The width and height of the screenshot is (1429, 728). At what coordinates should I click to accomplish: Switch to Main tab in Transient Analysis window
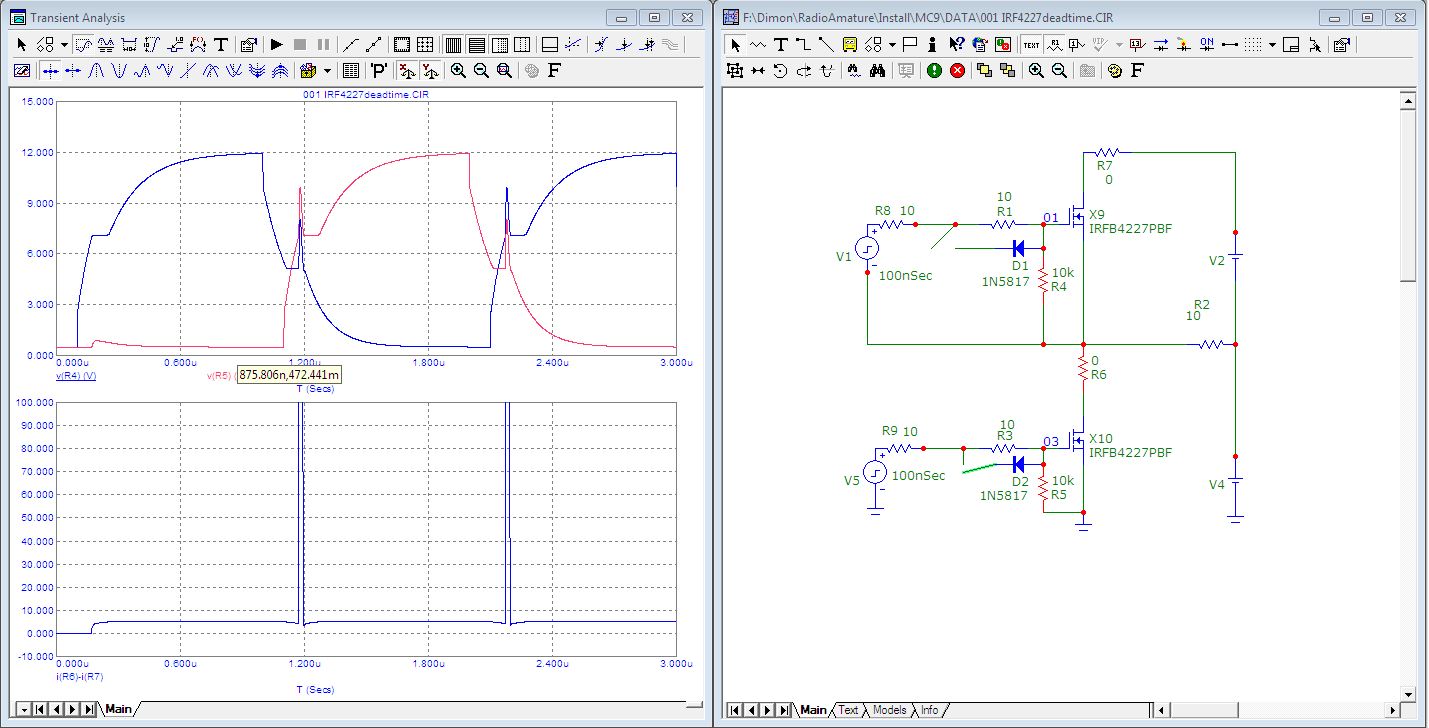tap(118, 709)
